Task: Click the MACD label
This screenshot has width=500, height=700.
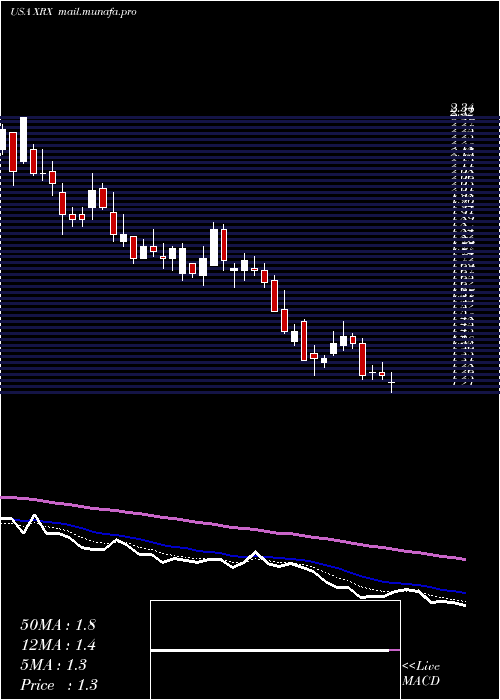Action: click(x=421, y=681)
